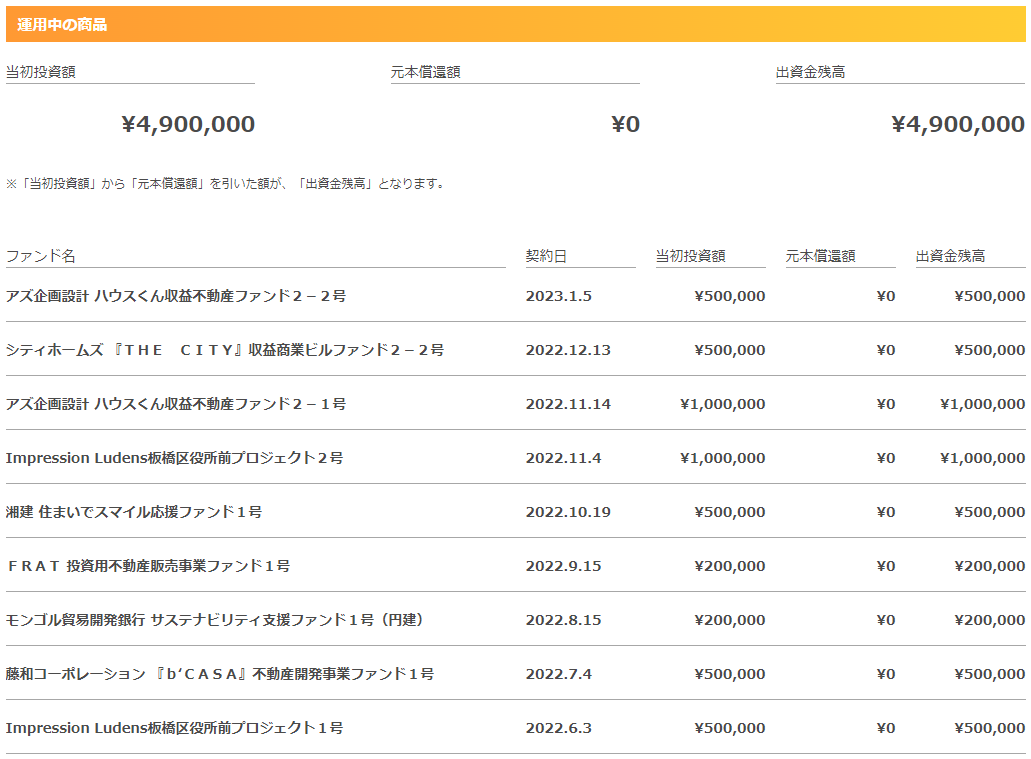1031x759 pixels.
Task: Click the explanatory note about 出資金残高
Action: [226, 184]
